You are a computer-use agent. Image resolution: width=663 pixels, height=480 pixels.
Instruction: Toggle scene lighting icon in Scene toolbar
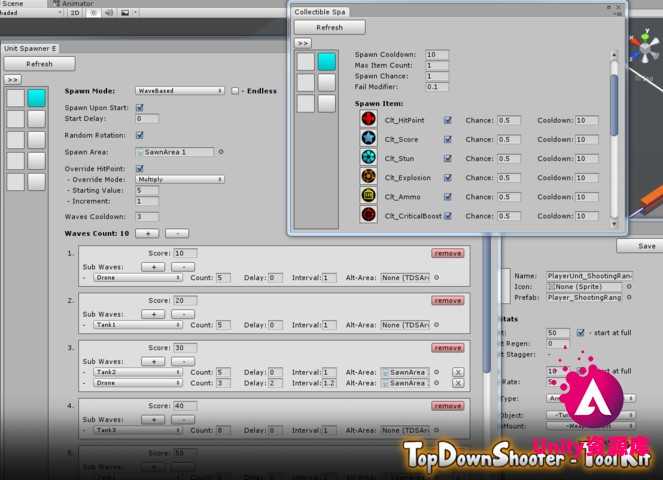[x=93, y=13]
